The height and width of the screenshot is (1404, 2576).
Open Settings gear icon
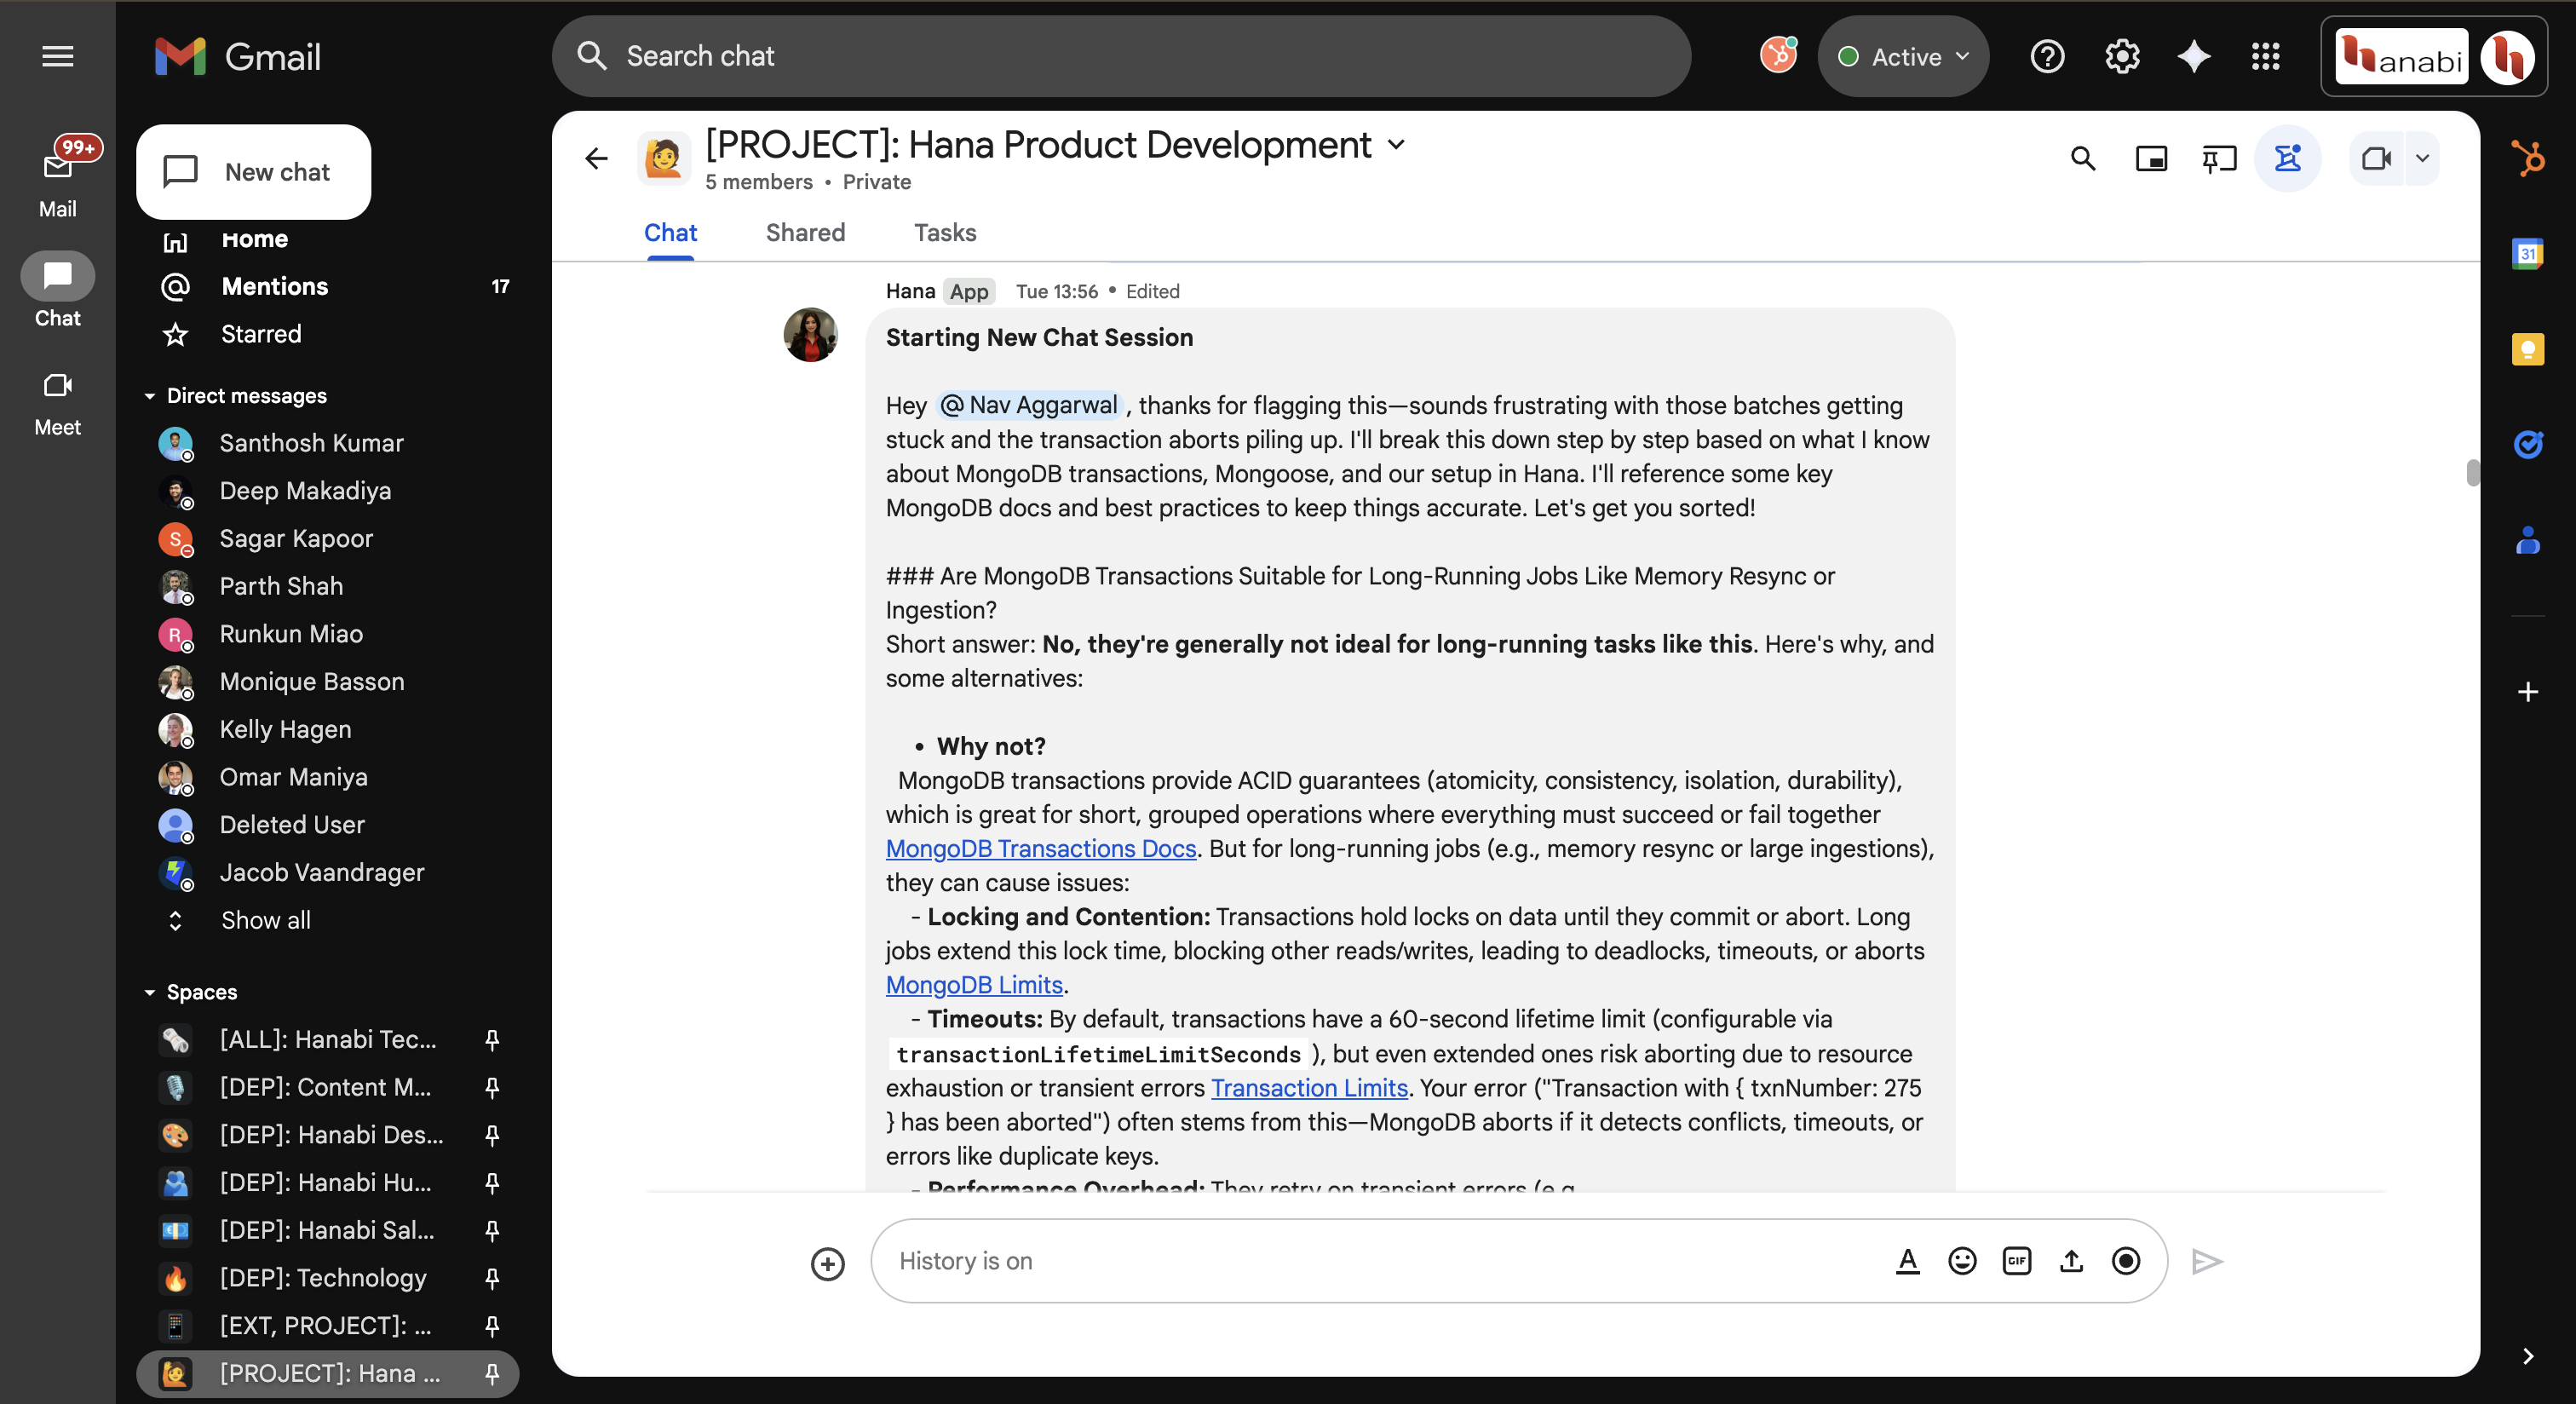[x=2122, y=56]
